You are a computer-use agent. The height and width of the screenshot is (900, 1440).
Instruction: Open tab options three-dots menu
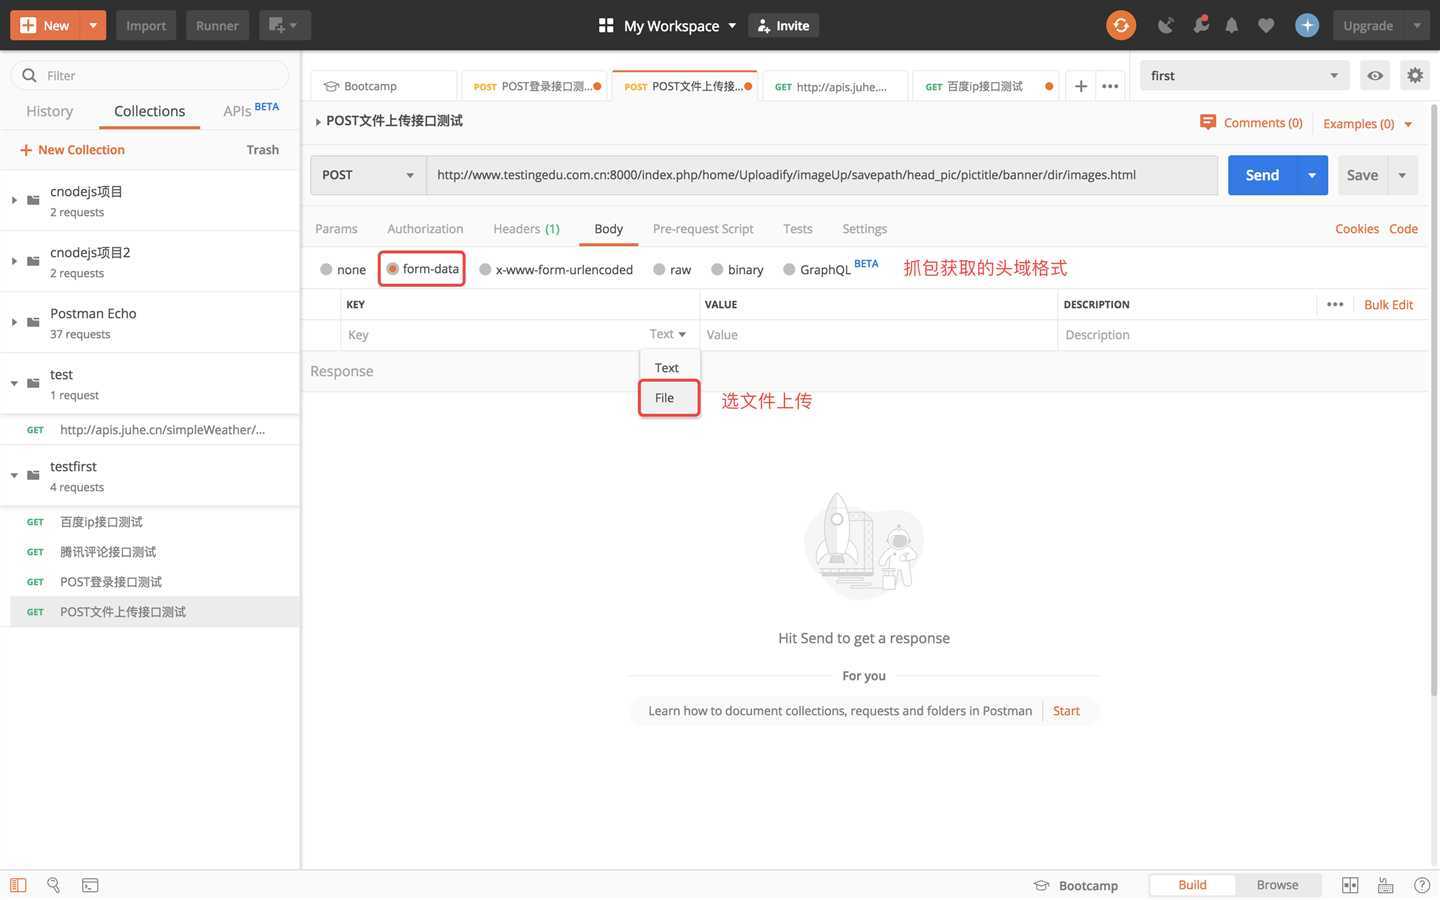coord(1110,86)
